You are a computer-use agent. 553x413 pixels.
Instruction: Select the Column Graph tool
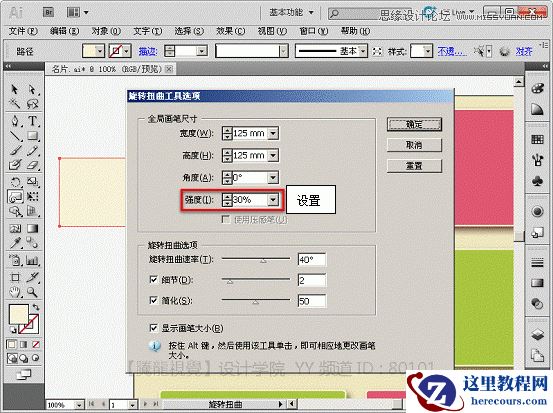[32, 260]
